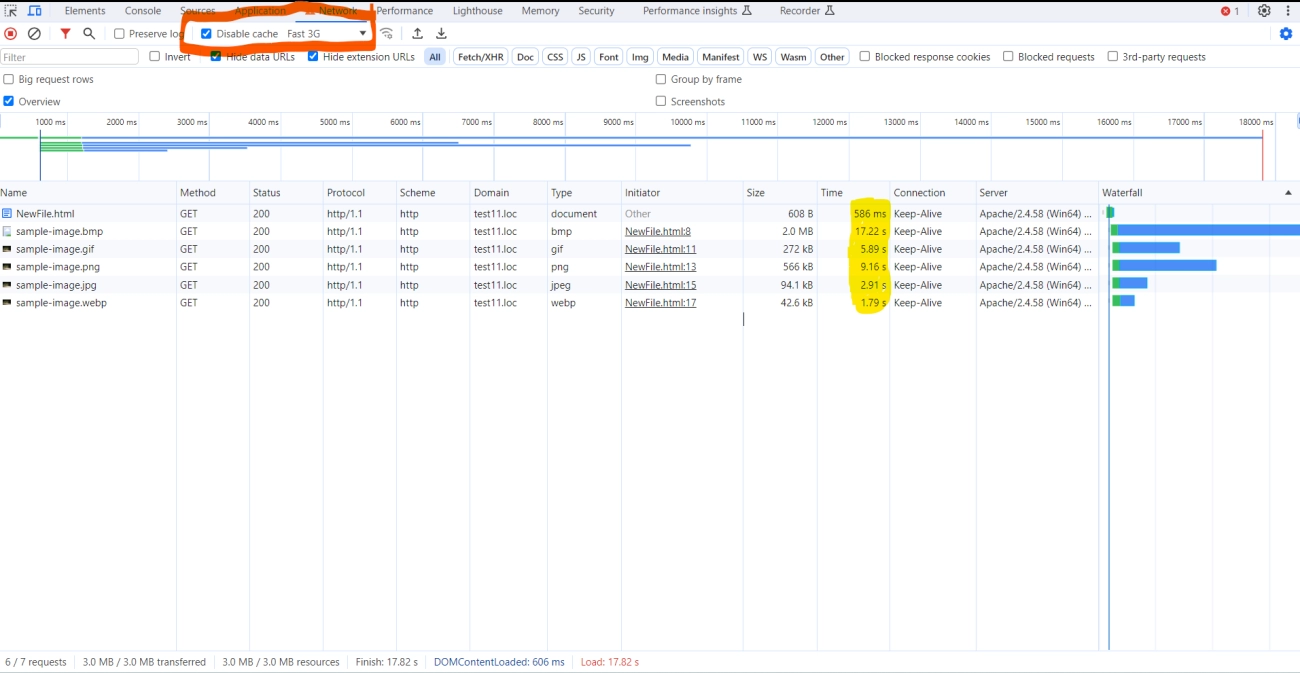Open the customize DevTools menu
1300x673 pixels.
pyautogui.click(x=1288, y=11)
